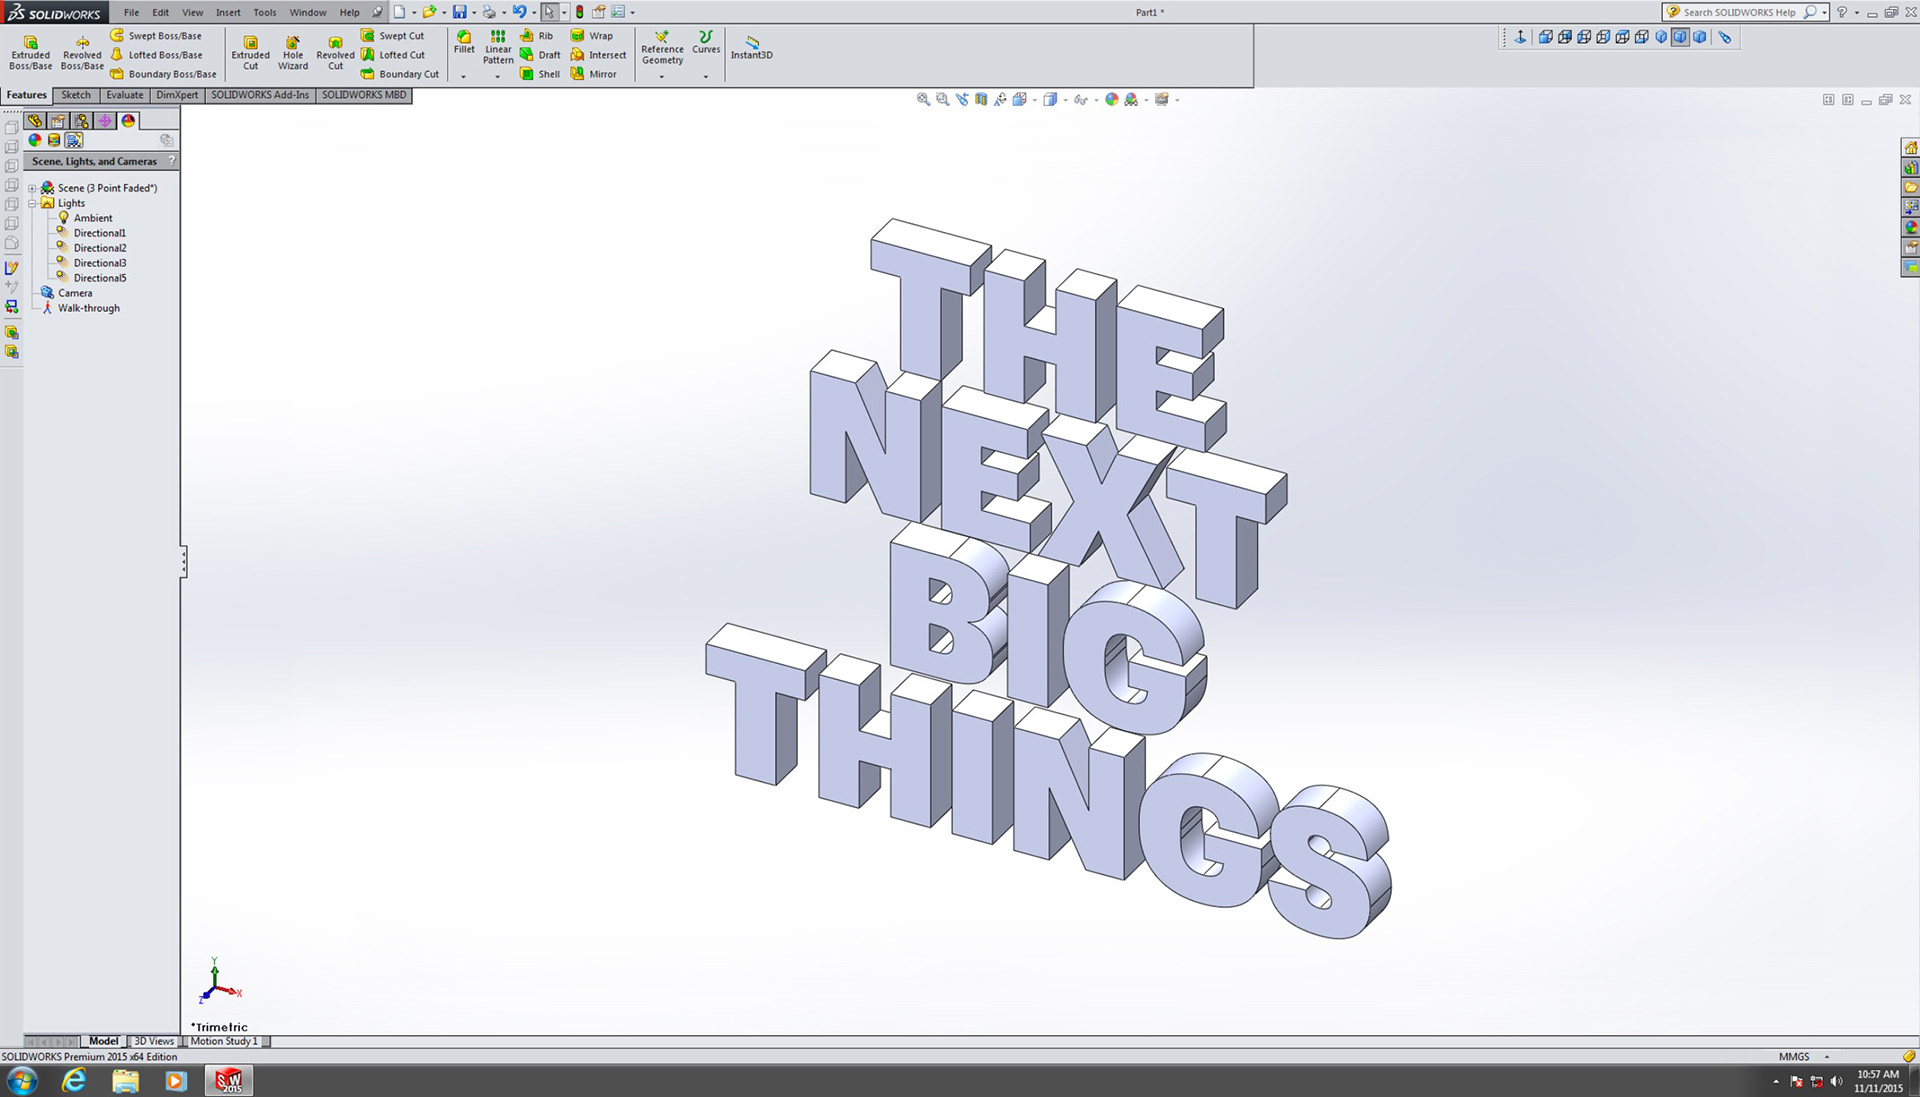Open Internet Explorer from the taskbar
This screenshot has height=1097, width=1920.
click(73, 1080)
